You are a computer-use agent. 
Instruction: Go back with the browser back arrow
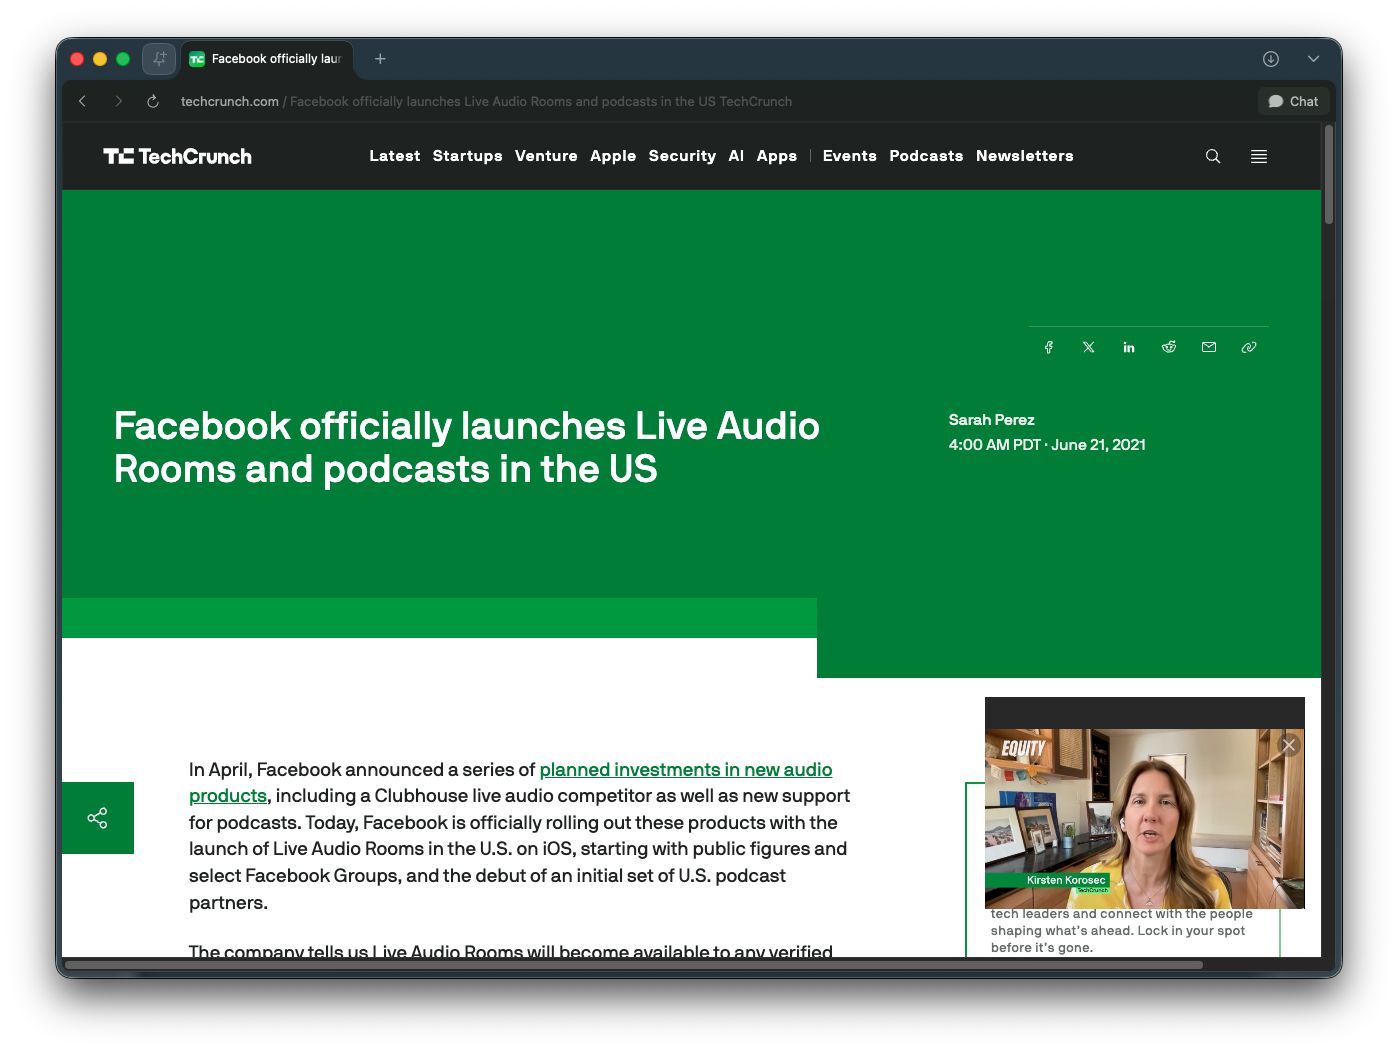pyautogui.click(x=83, y=101)
